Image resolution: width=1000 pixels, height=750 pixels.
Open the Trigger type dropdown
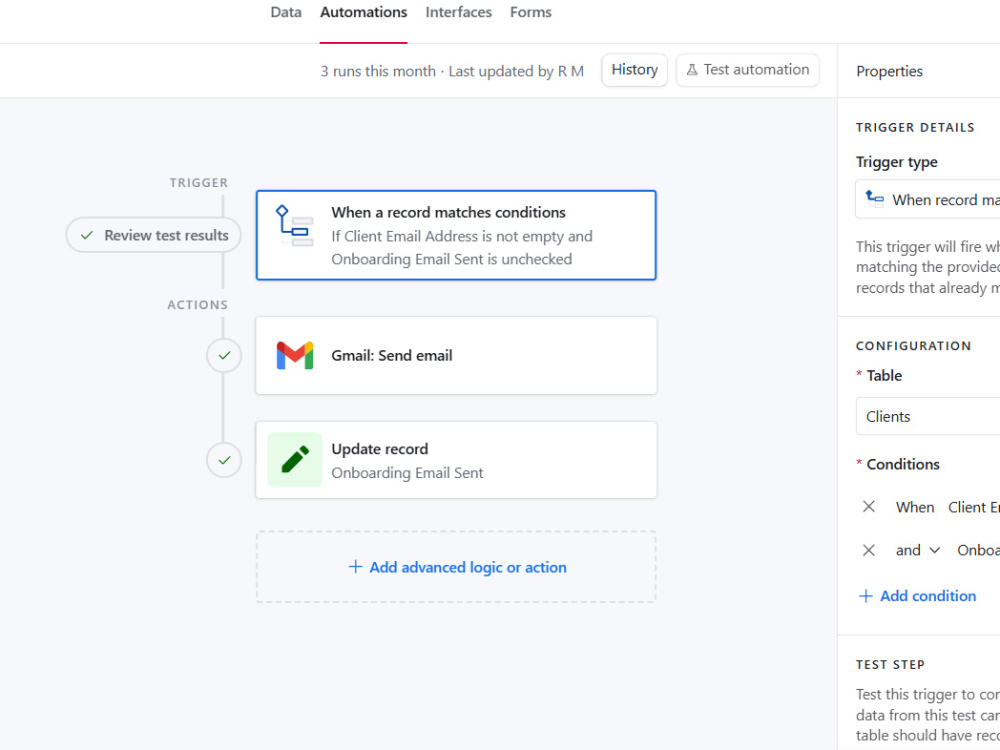click(928, 200)
